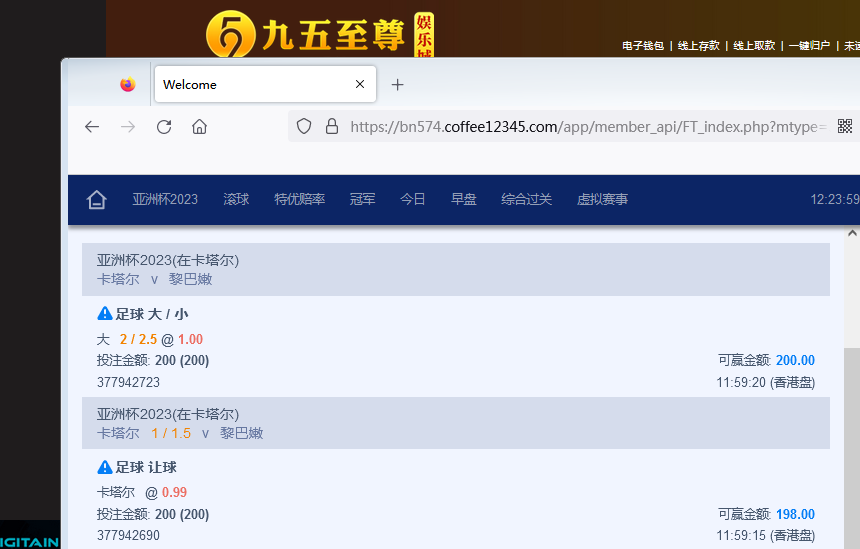Image resolution: width=860 pixels, height=549 pixels.
Task: Reload the current page
Action: [164, 127]
